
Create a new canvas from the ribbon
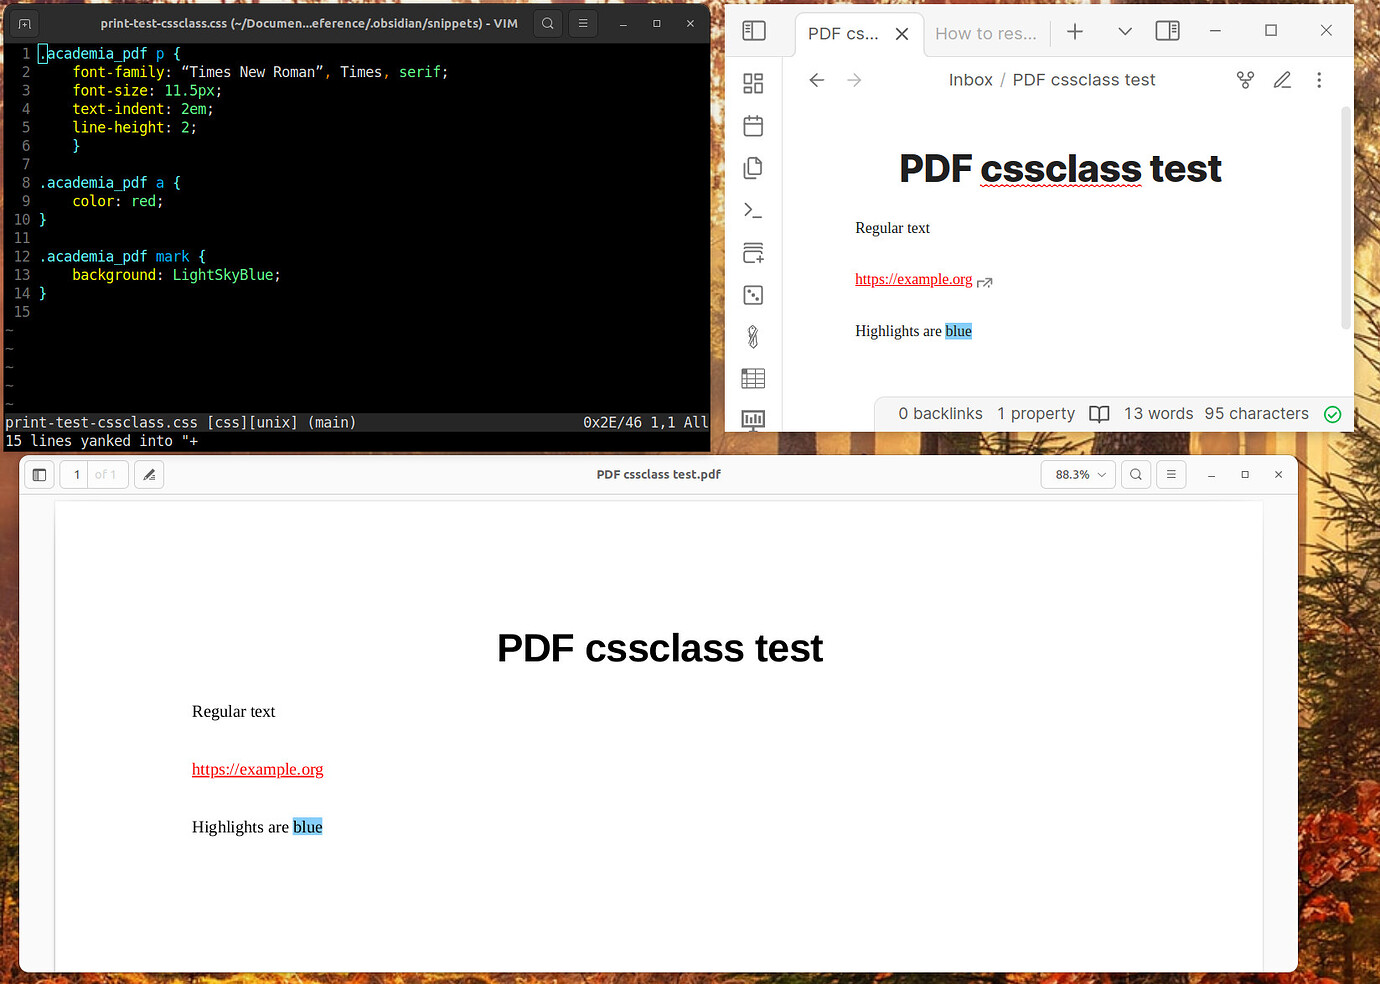coord(753,252)
